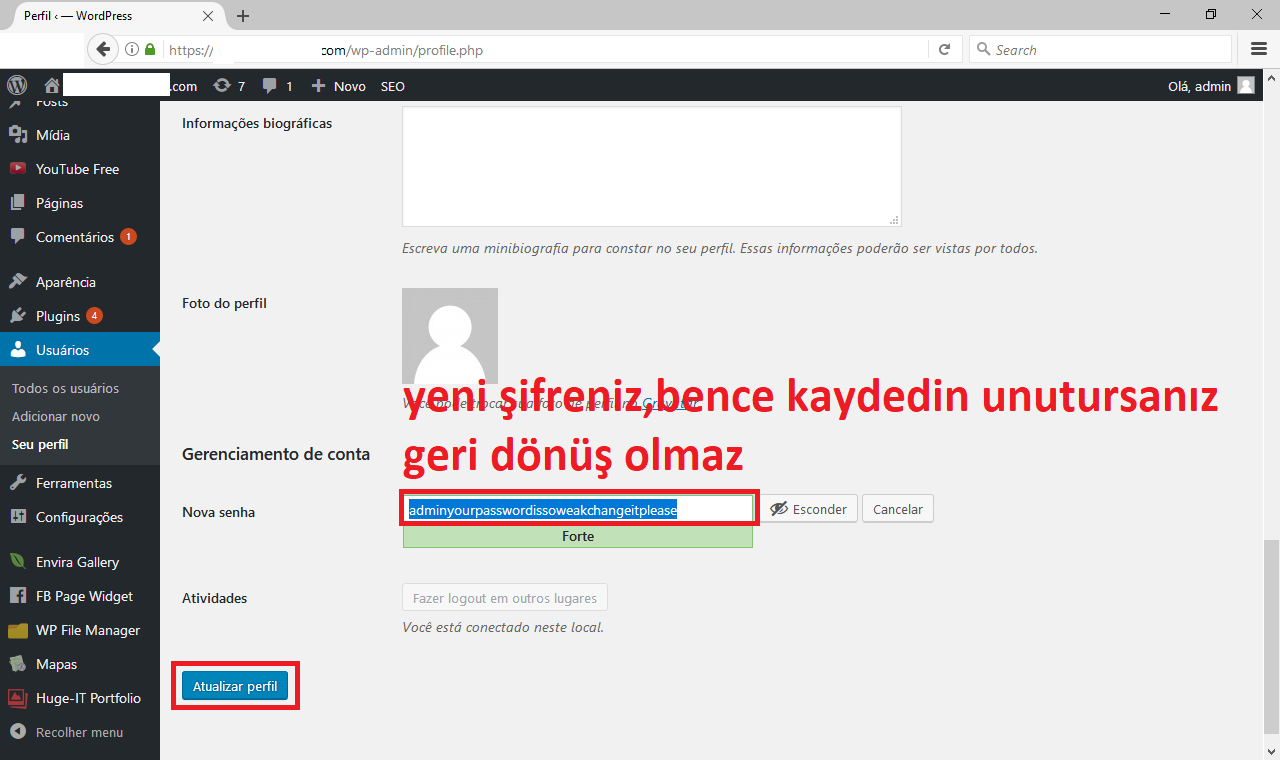Image resolution: width=1280 pixels, height=760 pixels.
Task: Open a new tab with plus button
Action: (x=243, y=16)
